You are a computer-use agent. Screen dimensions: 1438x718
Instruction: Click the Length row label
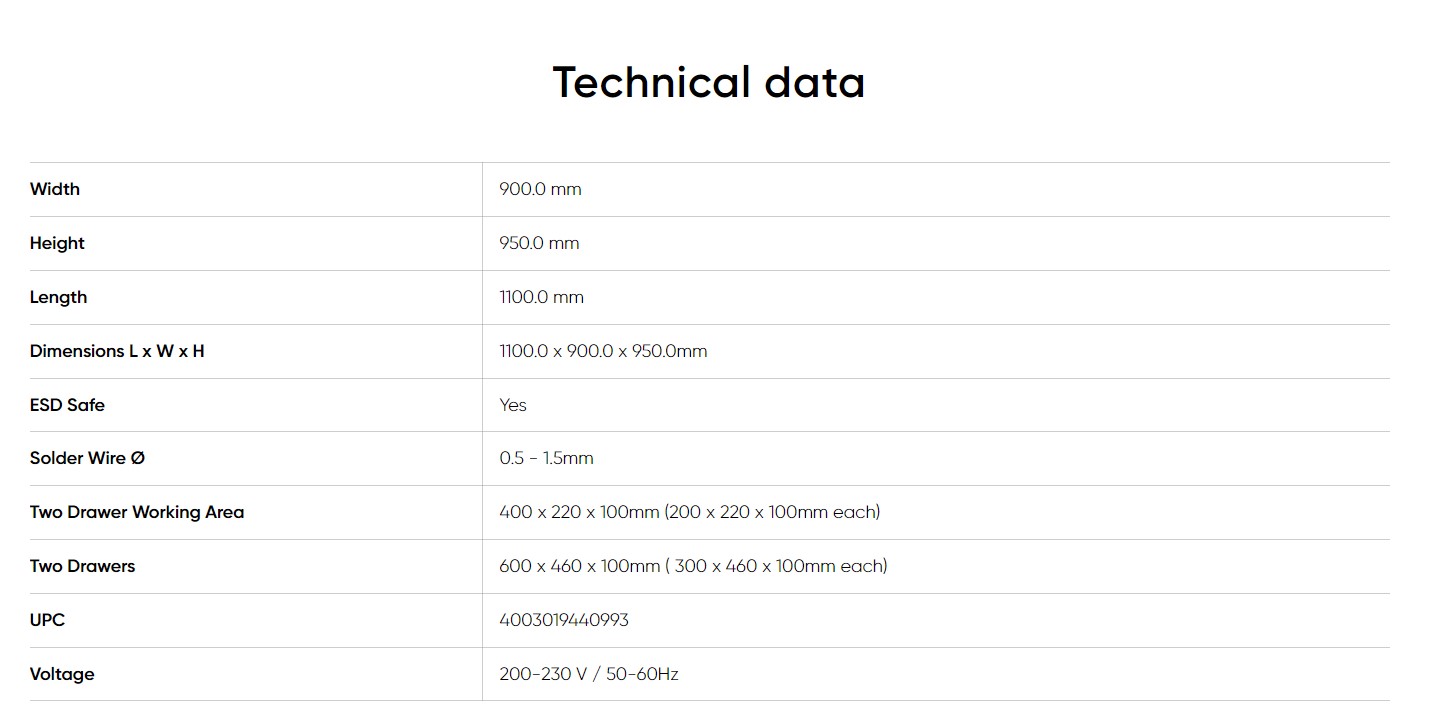point(58,297)
